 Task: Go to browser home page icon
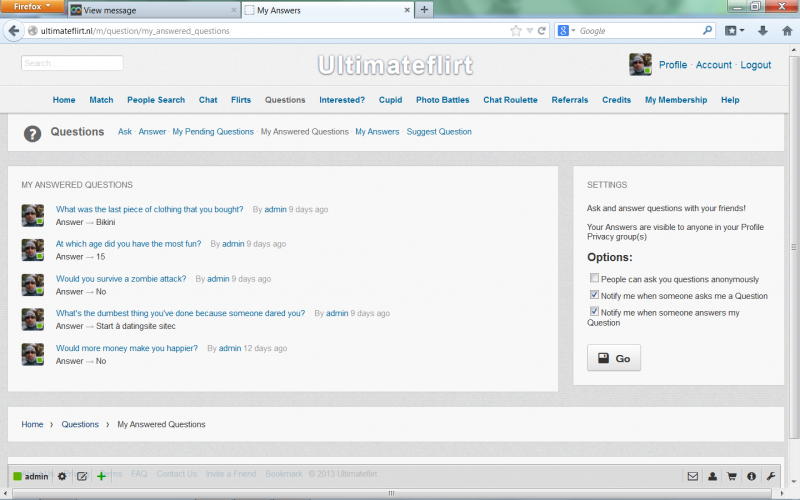(x=787, y=31)
